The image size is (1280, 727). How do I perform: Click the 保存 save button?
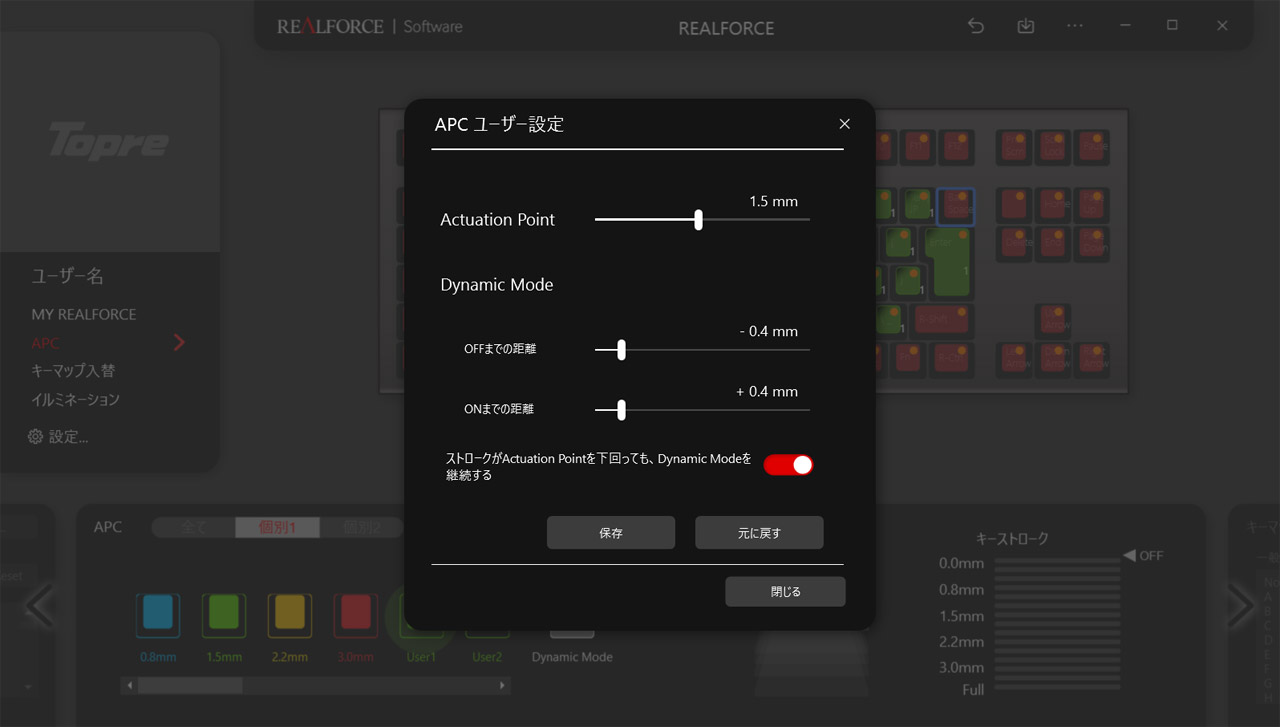pyautogui.click(x=610, y=532)
